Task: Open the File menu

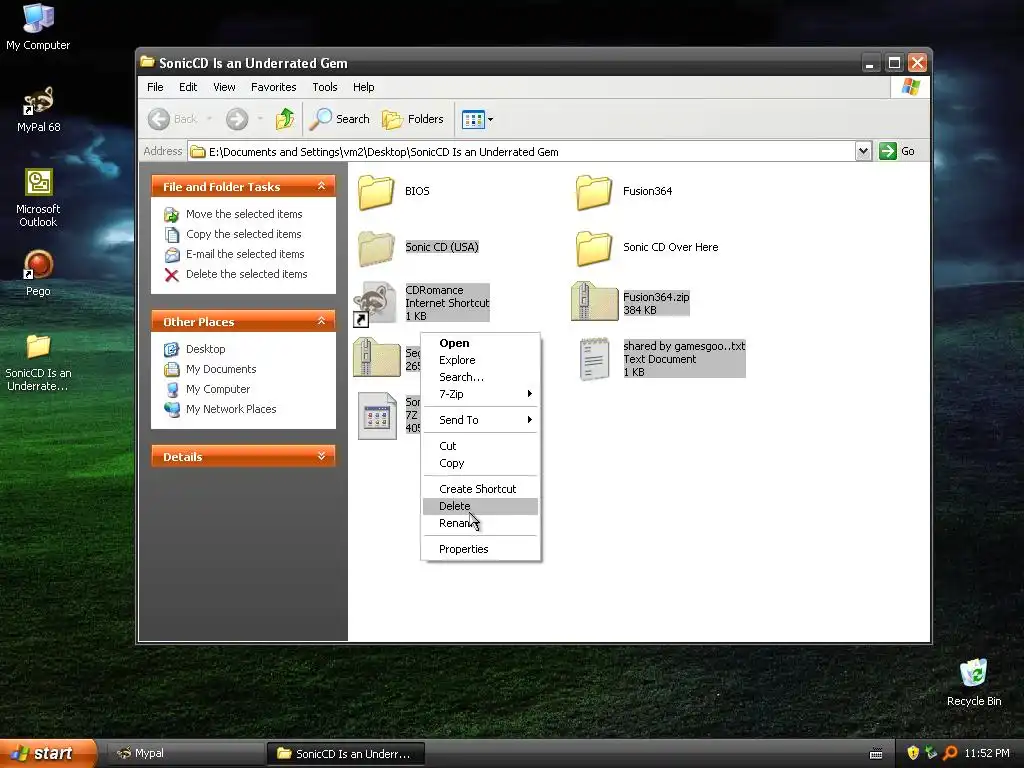Action: [155, 87]
